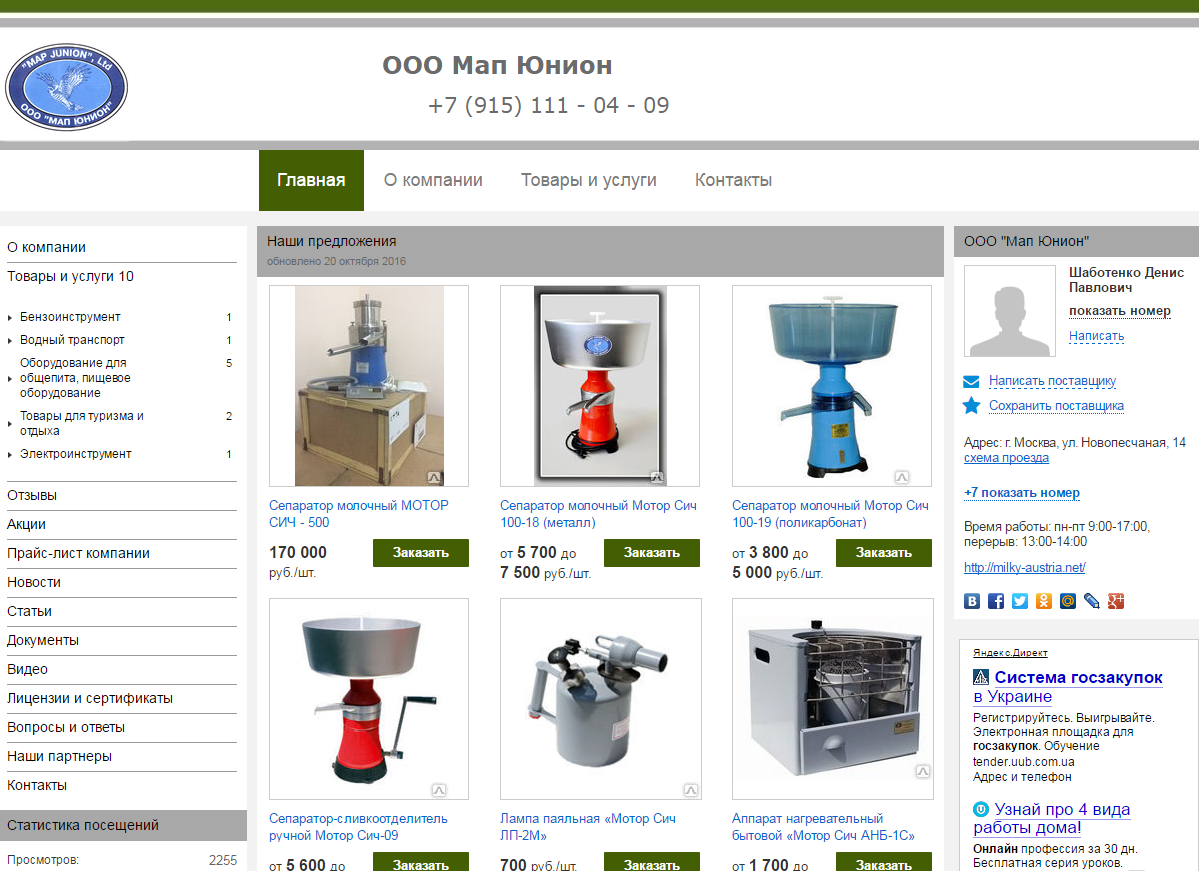Share via the Mail.ru @ icon
The height and width of the screenshot is (871, 1199).
1068,601
